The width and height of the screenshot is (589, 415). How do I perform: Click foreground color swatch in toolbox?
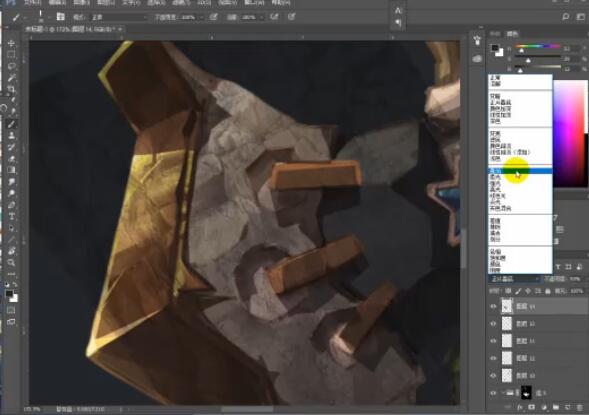click(9, 294)
